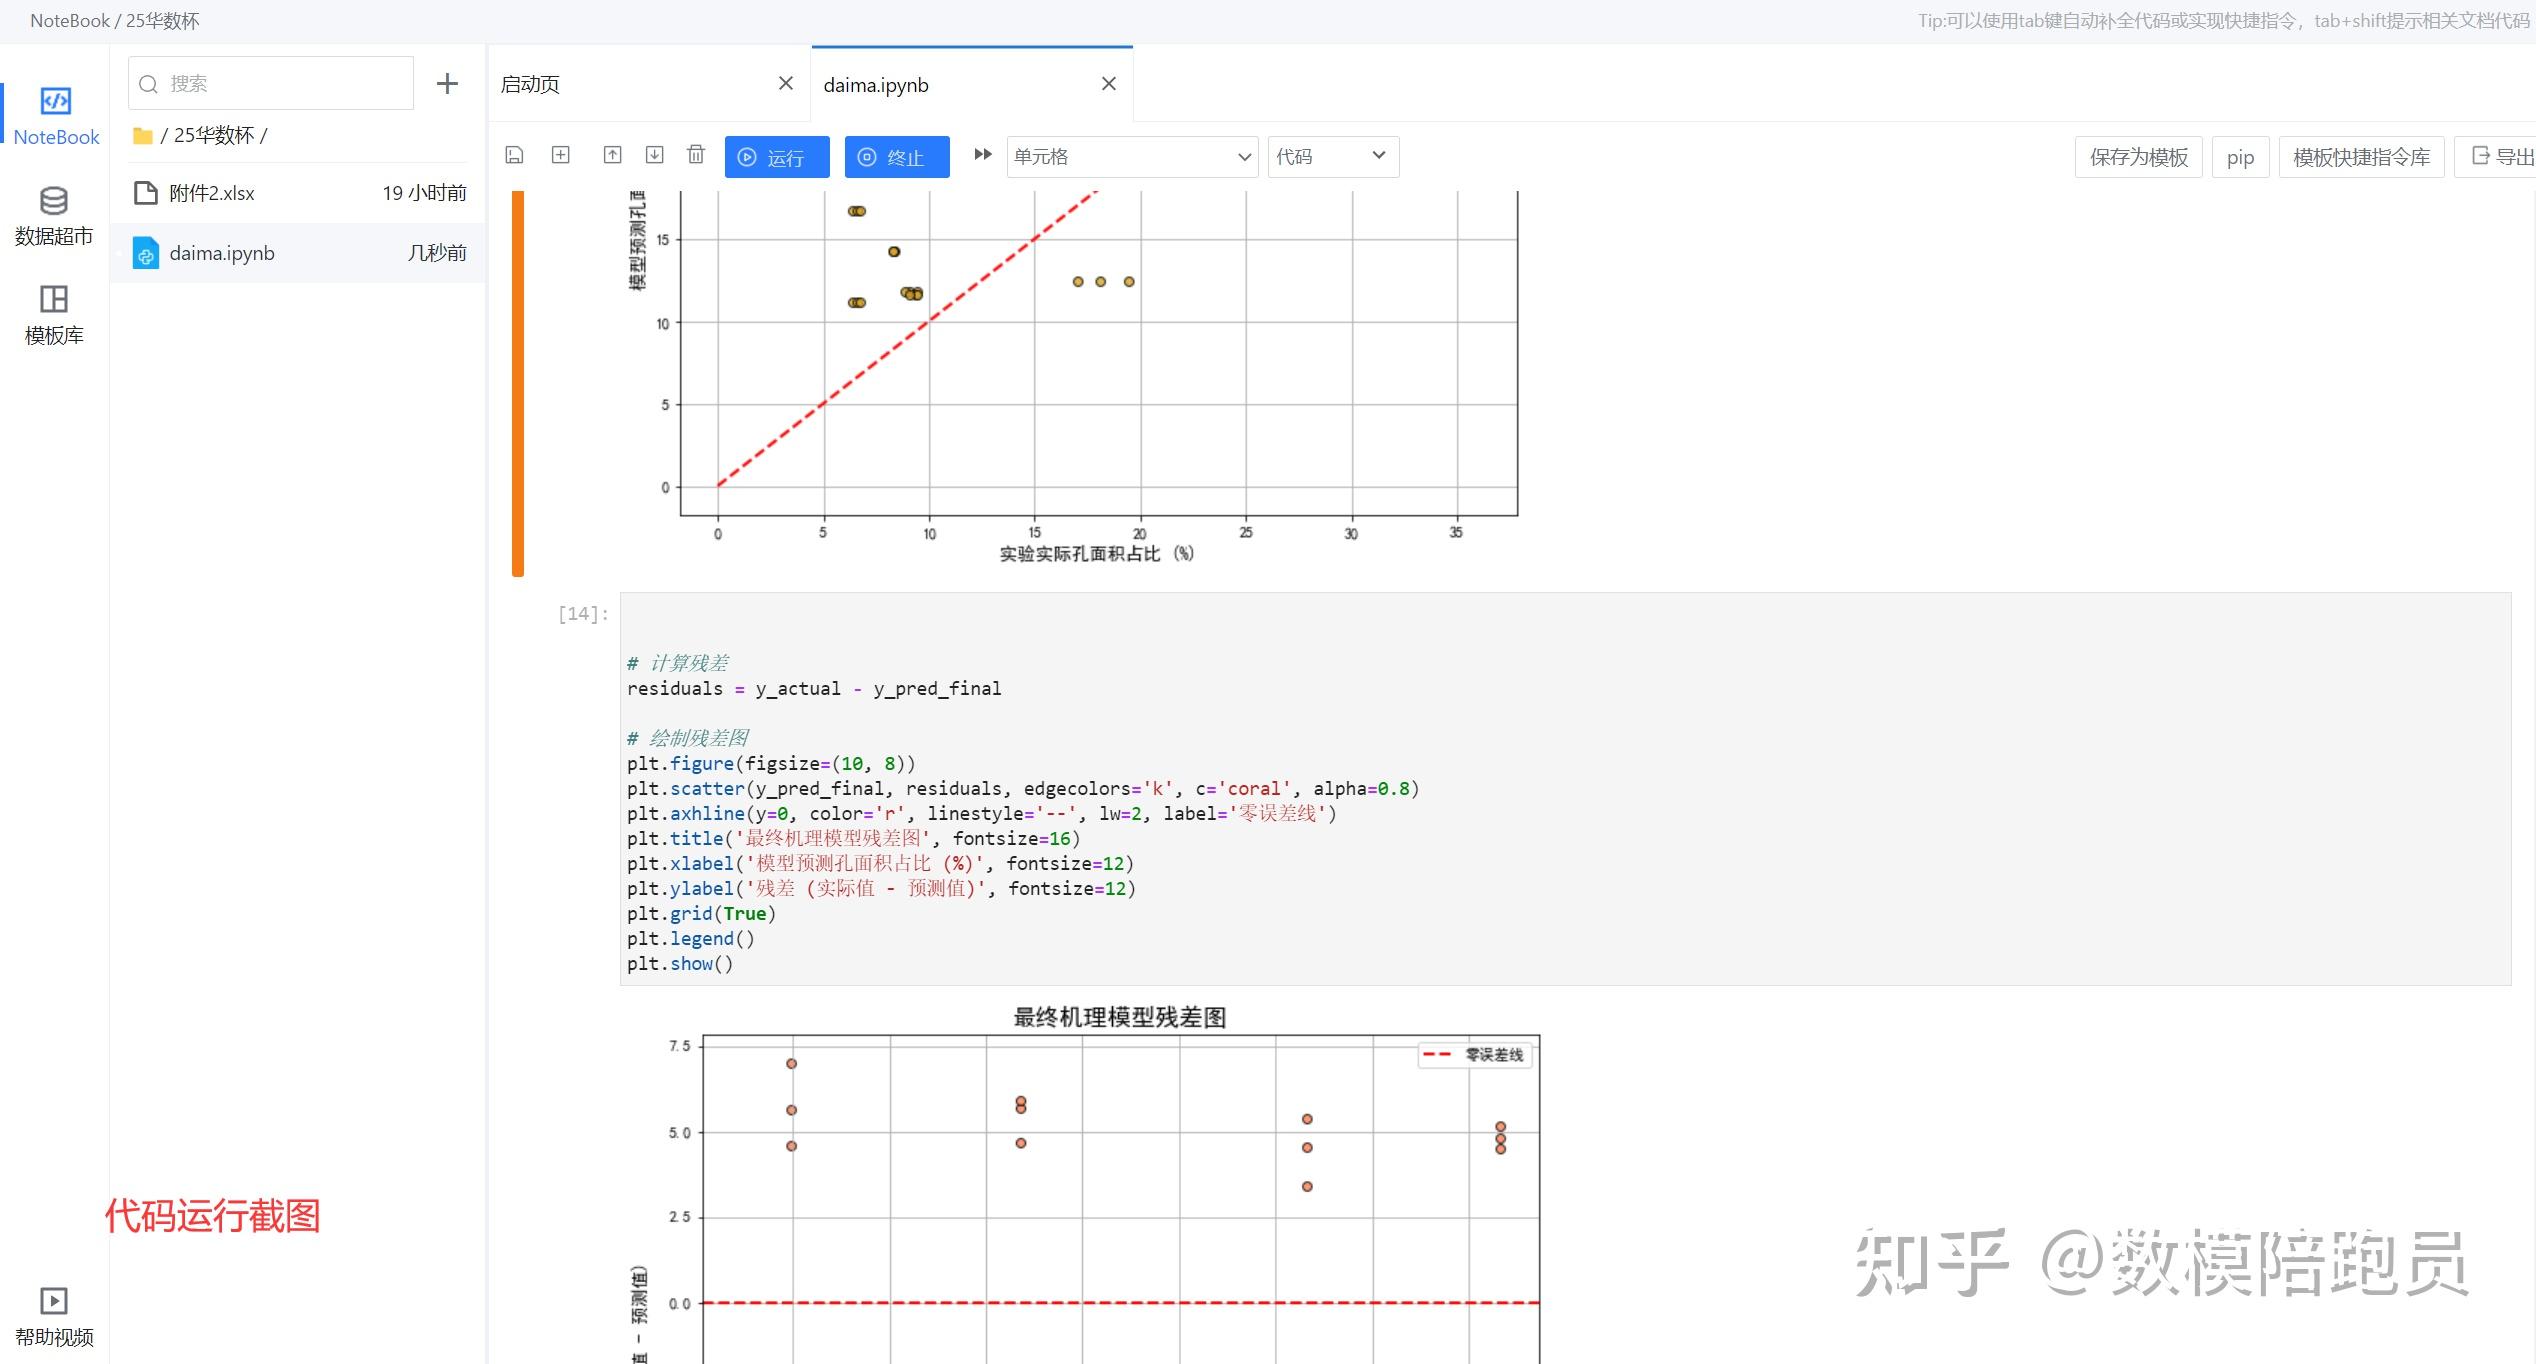The height and width of the screenshot is (1364, 2536).
Task: Click the save notebook icon
Action: click(514, 155)
